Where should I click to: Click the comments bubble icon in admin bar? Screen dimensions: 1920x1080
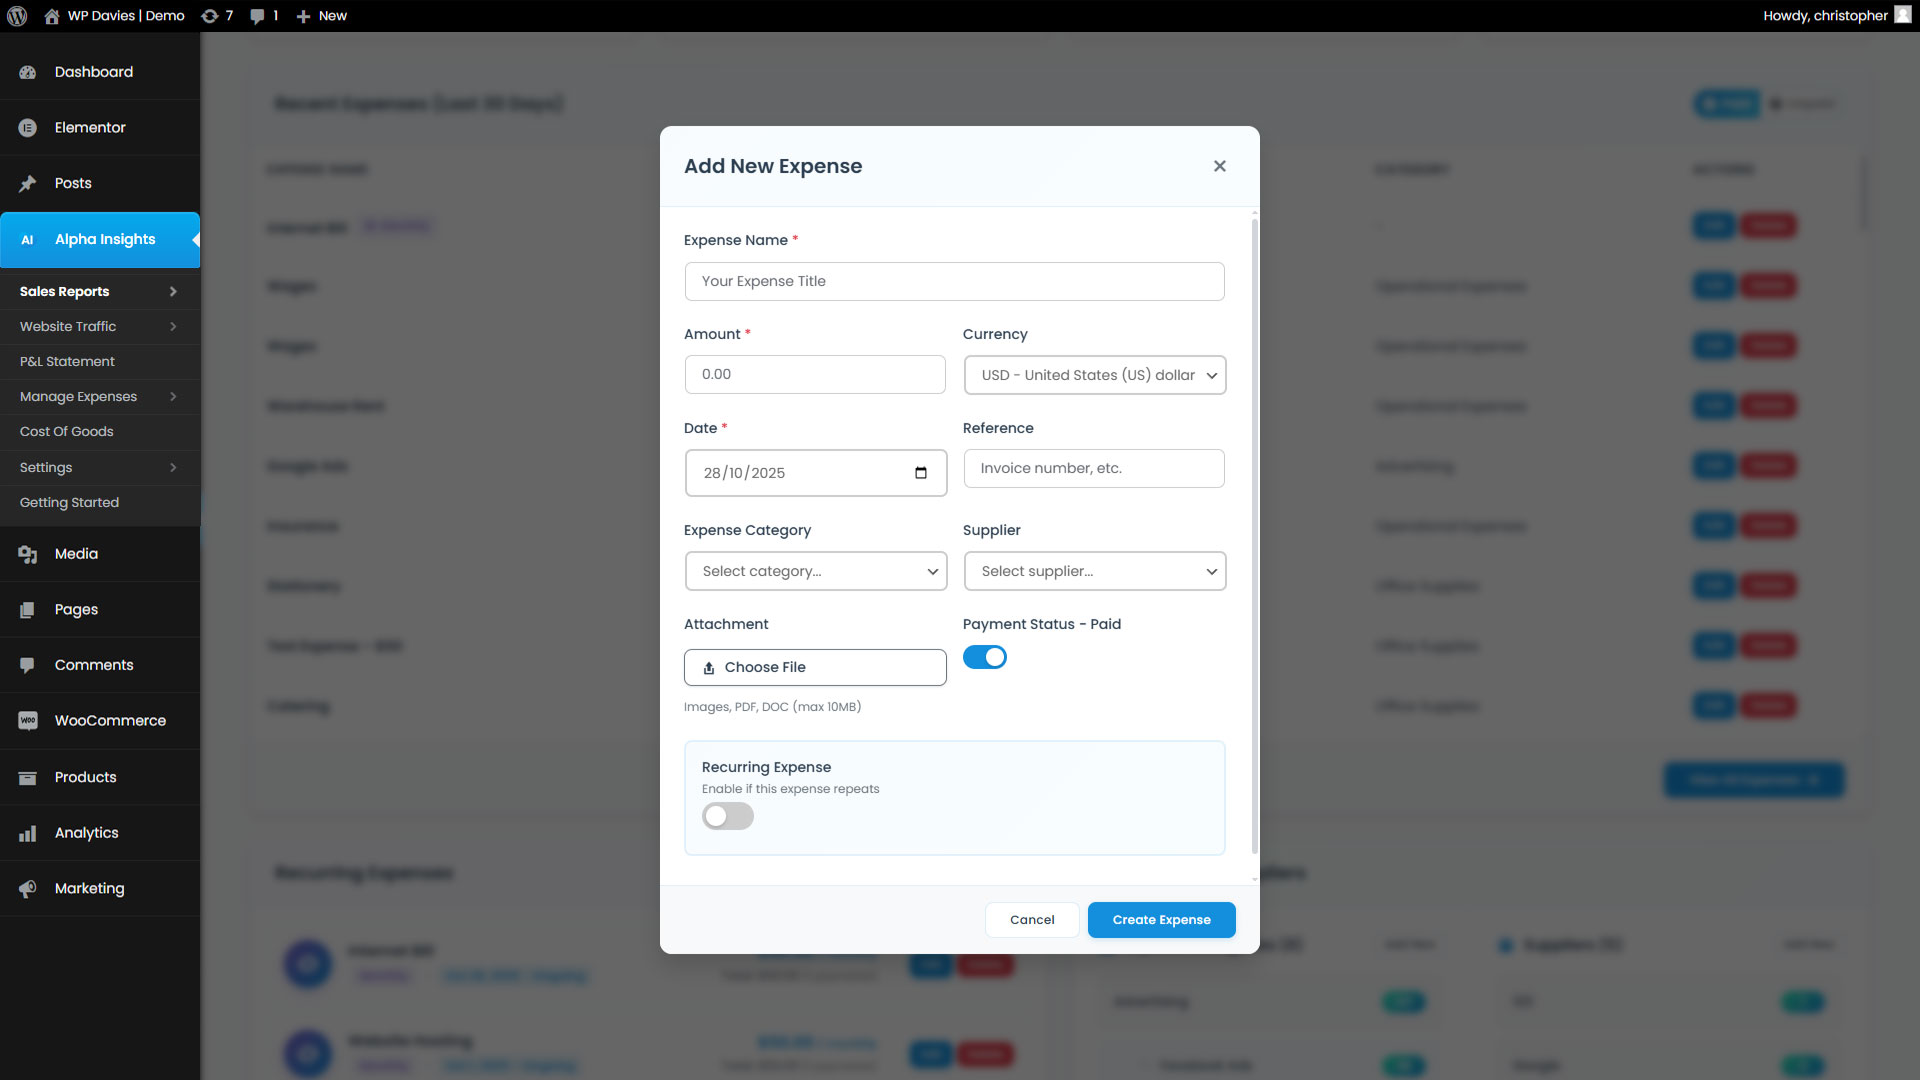coord(258,16)
